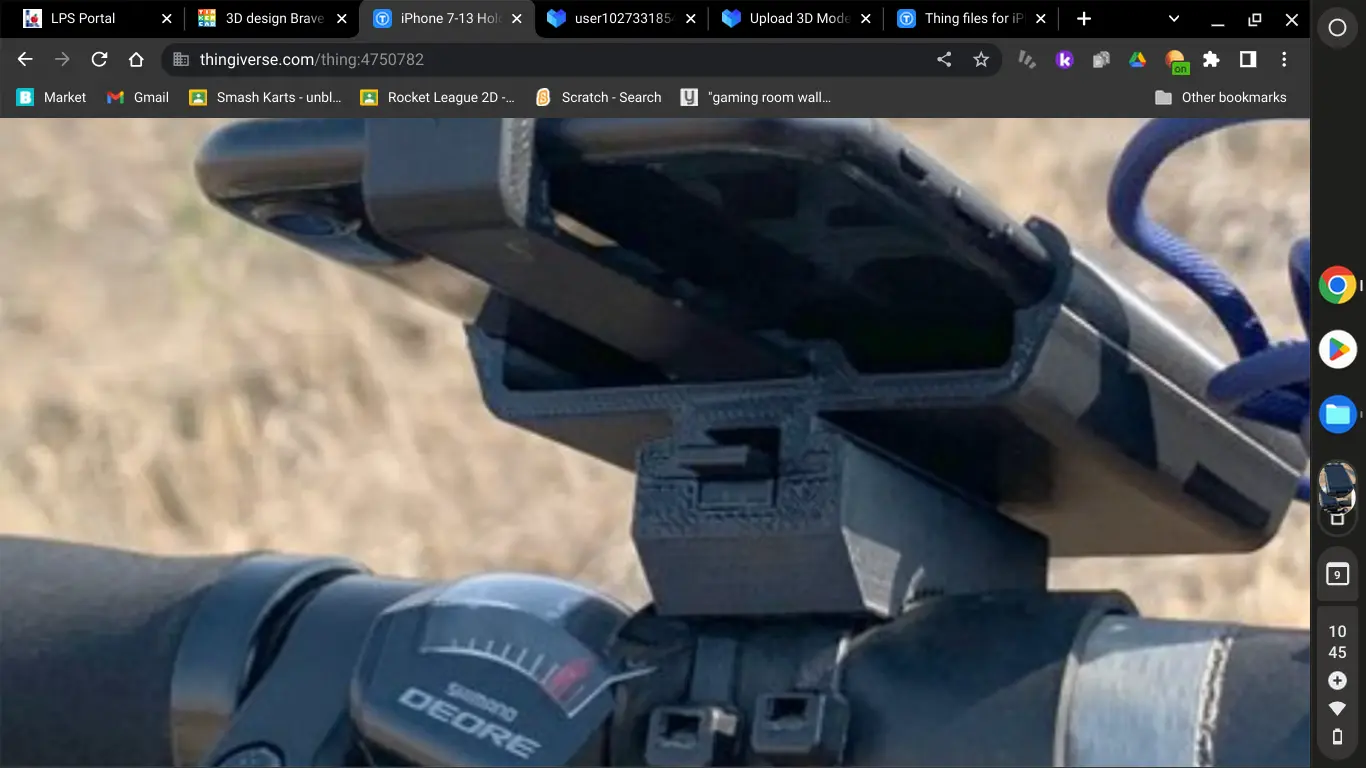Toggle the extension showing the 'on' badge

coord(1176,61)
